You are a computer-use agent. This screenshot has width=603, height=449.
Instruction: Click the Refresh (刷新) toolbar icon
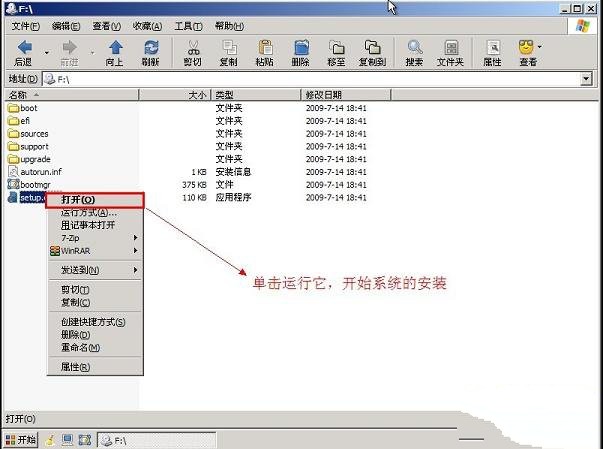(x=150, y=48)
